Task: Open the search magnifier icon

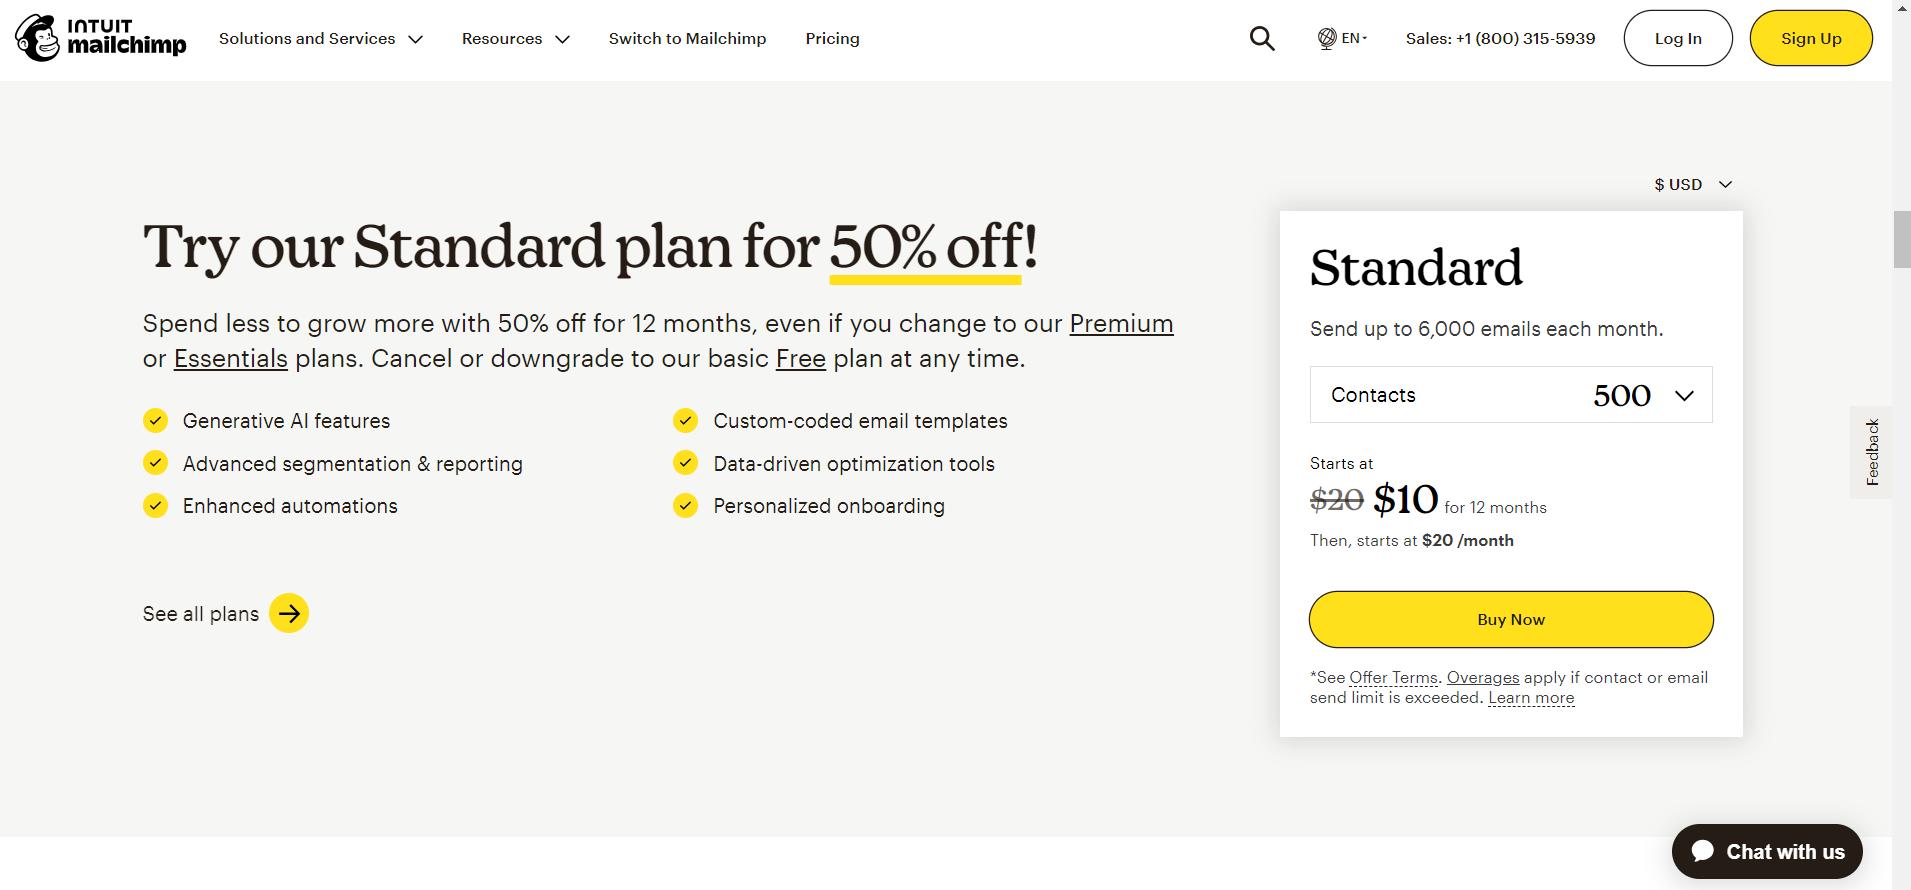Action: (x=1262, y=38)
